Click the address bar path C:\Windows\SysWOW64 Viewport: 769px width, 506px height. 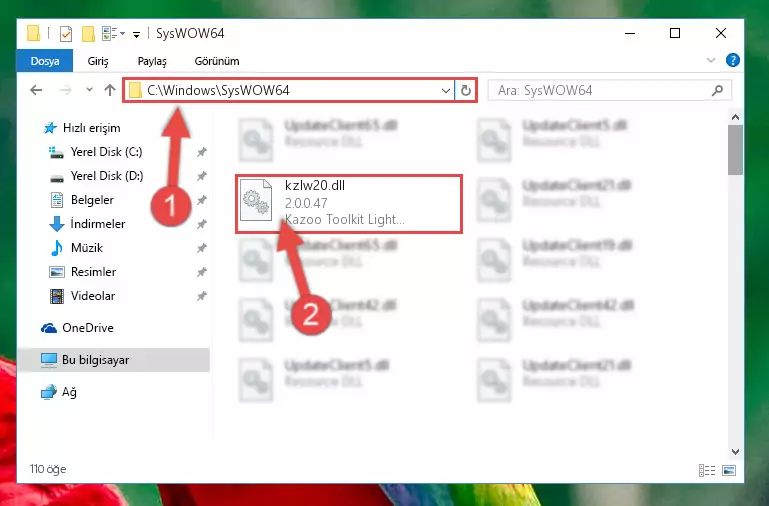[218, 90]
